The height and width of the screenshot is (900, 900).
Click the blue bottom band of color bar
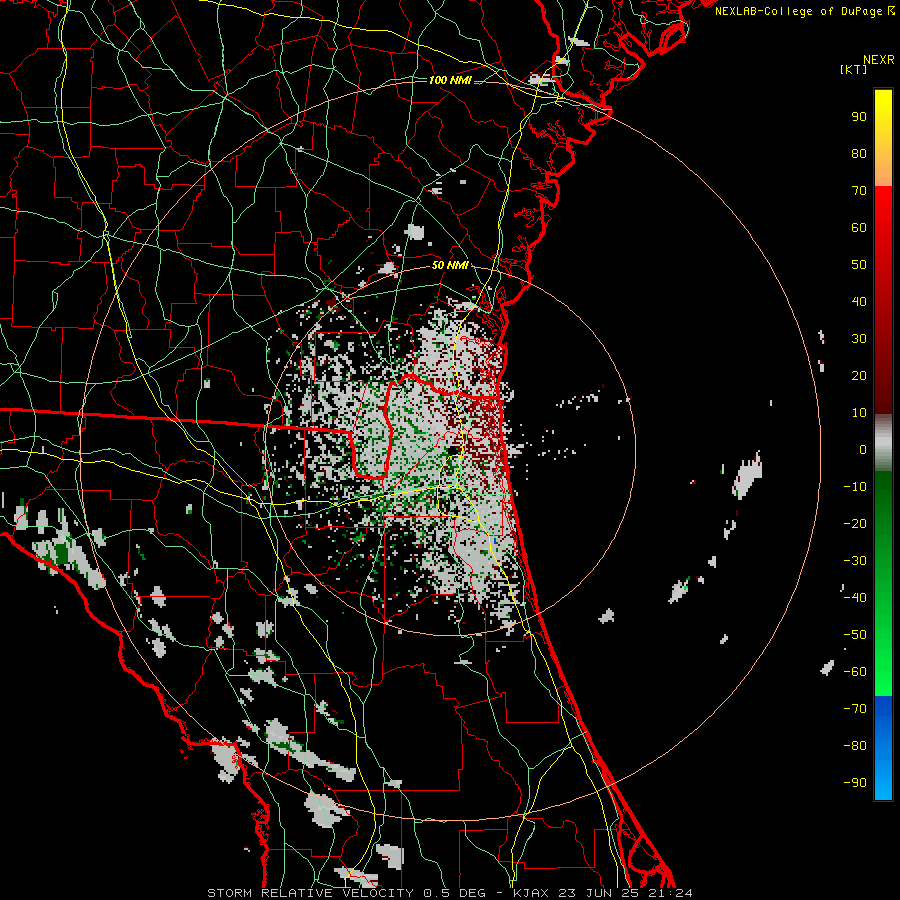883,748
